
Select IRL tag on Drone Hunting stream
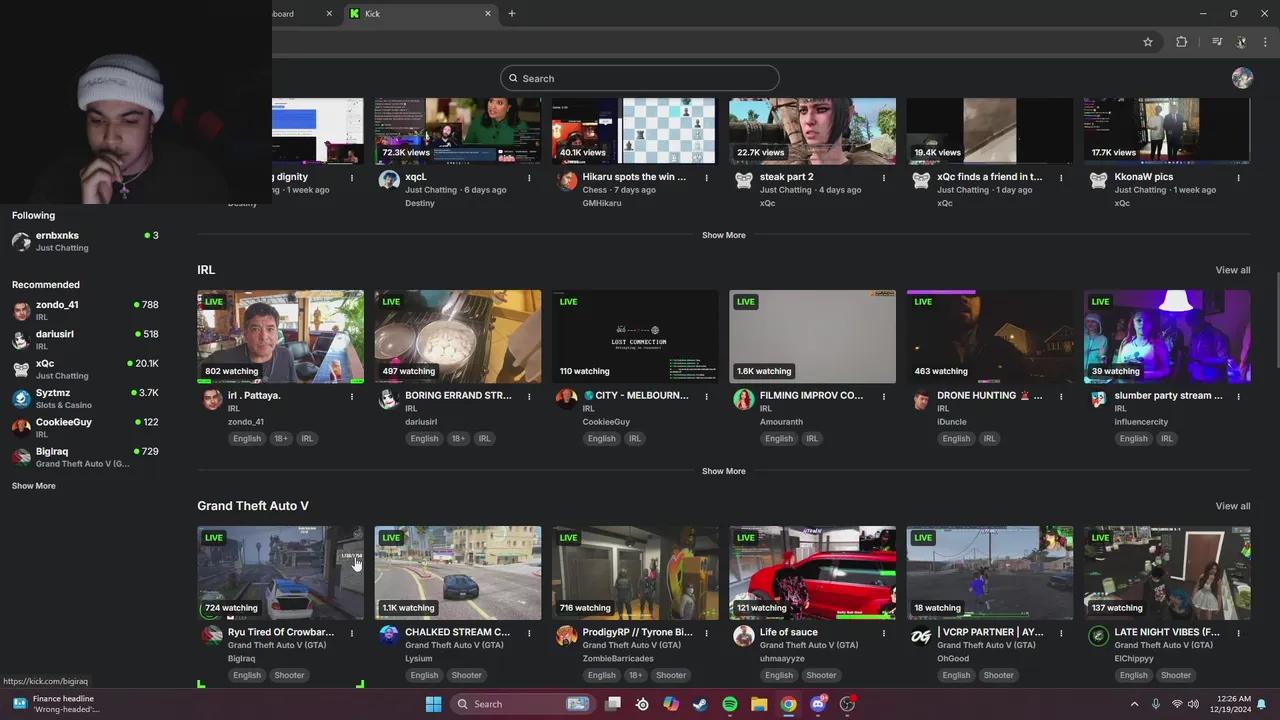coord(989,438)
